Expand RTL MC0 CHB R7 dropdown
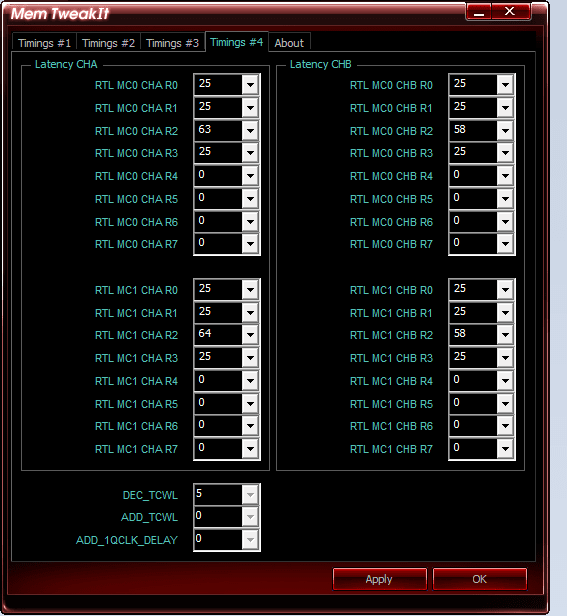Screen dimensions: 567x616 pos(505,244)
